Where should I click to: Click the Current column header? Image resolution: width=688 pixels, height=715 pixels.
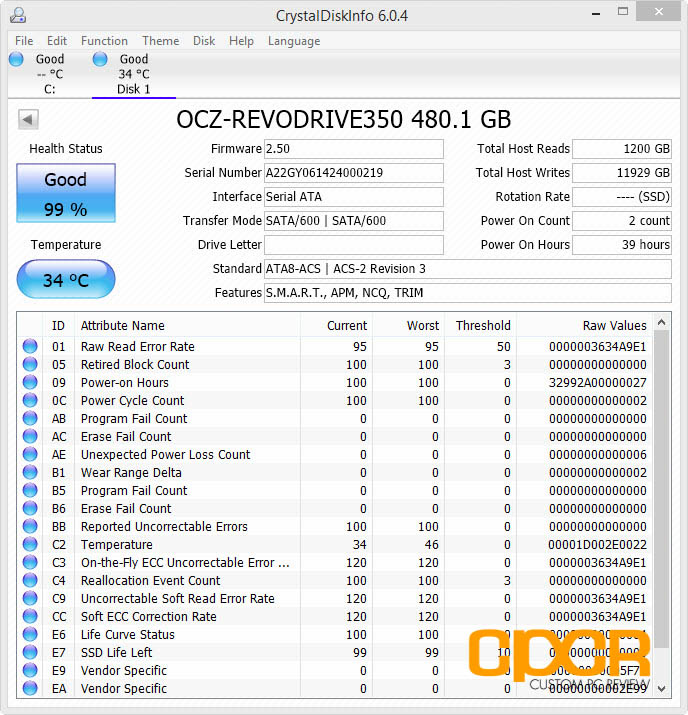coord(336,325)
